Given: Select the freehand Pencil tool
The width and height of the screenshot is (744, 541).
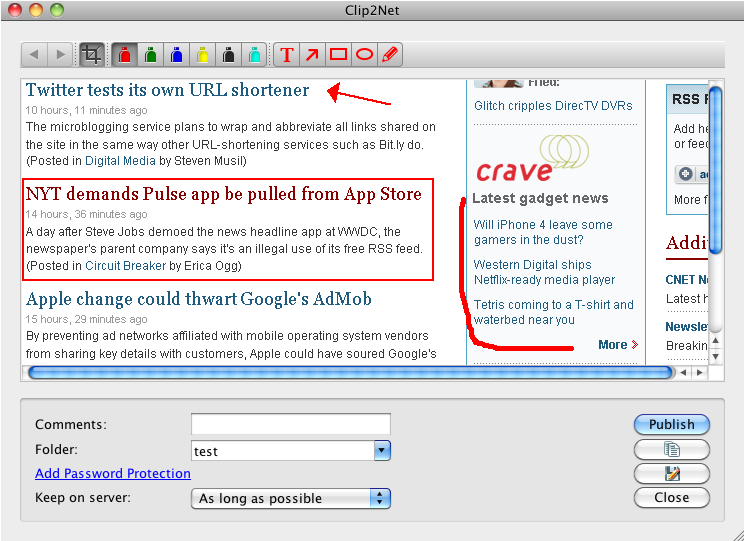Looking at the screenshot, I should point(390,55).
